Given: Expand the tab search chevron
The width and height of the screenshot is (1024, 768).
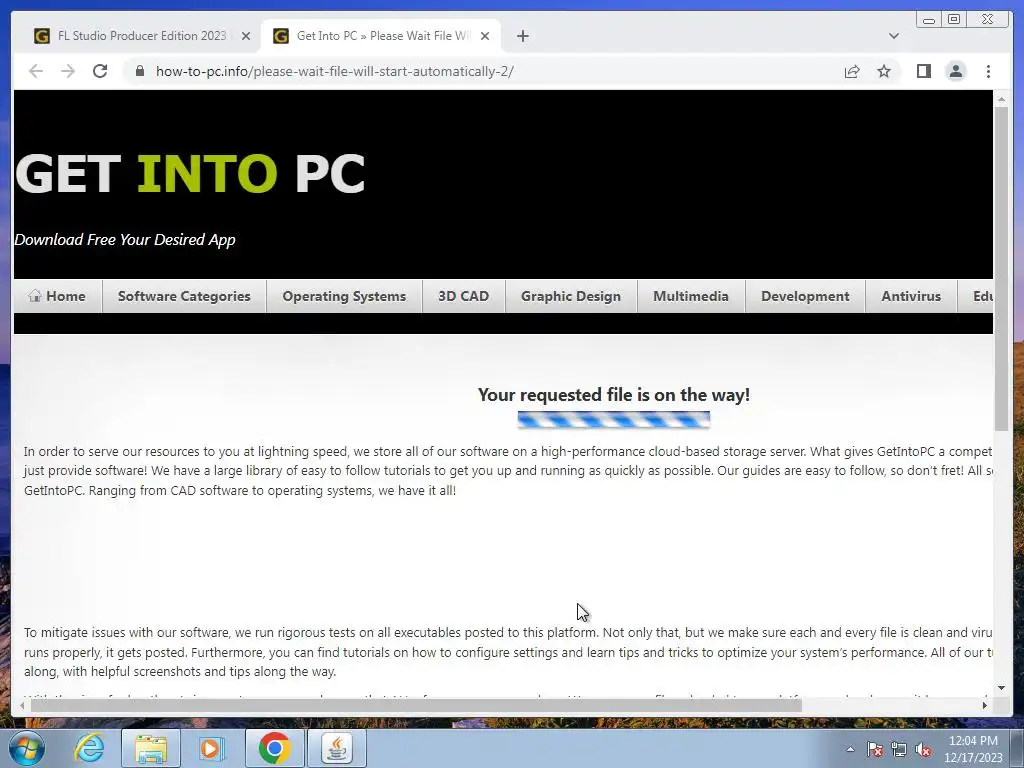Looking at the screenshot, I should [893, 36].
